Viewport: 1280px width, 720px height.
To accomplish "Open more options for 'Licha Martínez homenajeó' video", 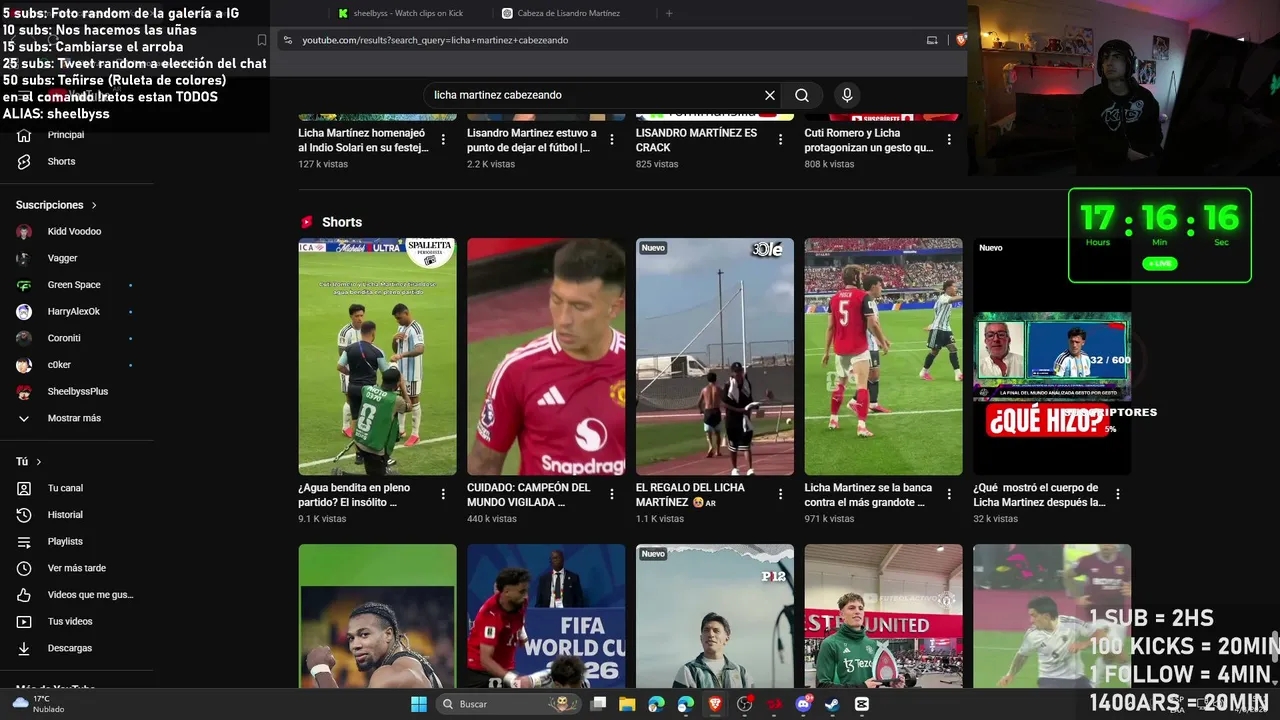I will (443, 140).
